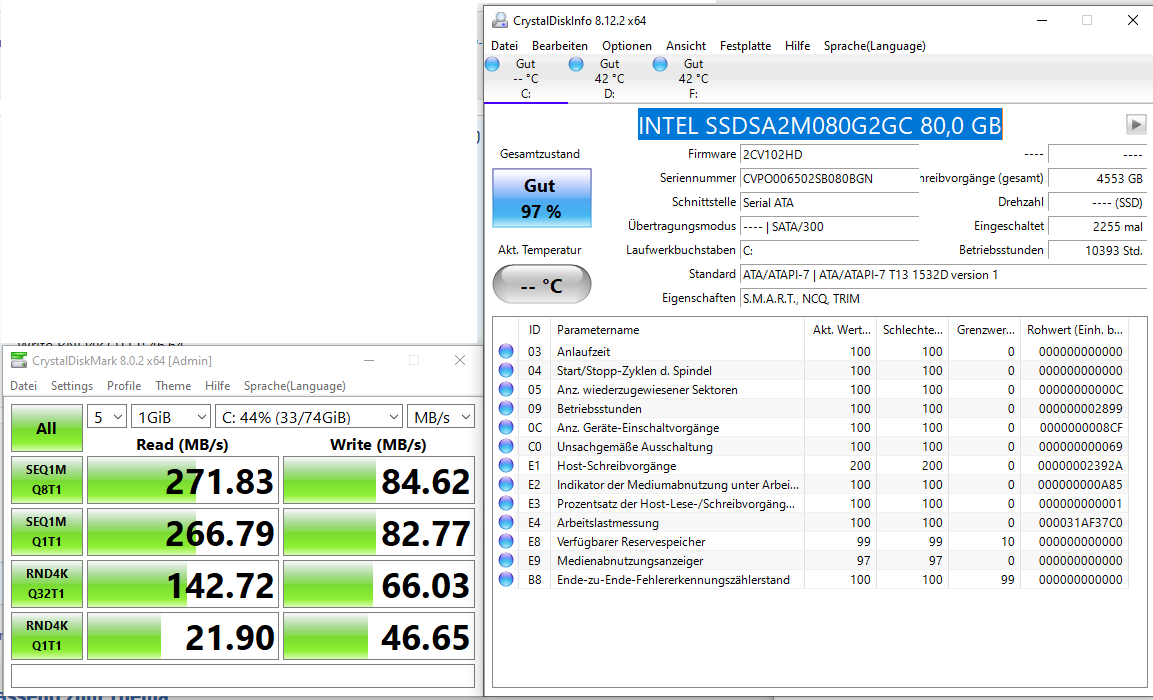Start SEQ1M Q1T1 benchmark

[46, 532]
